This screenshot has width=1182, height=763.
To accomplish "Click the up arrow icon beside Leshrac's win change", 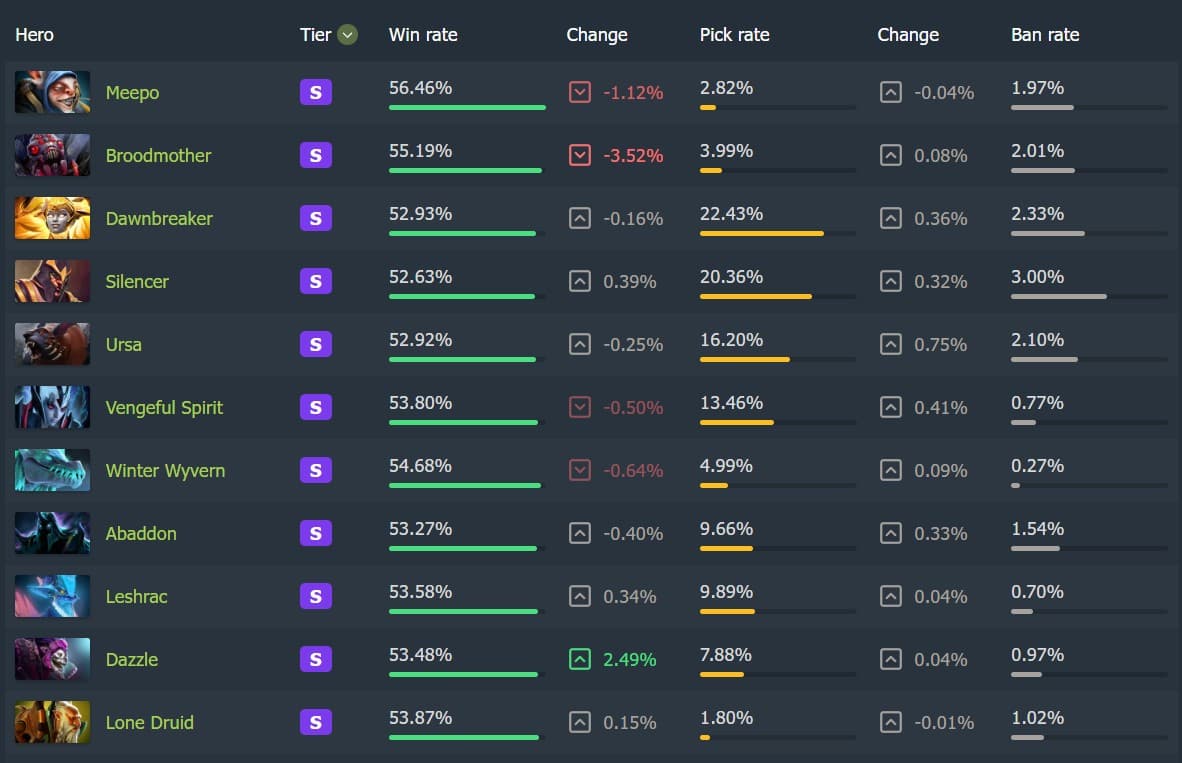I will (x=580, y=596).
